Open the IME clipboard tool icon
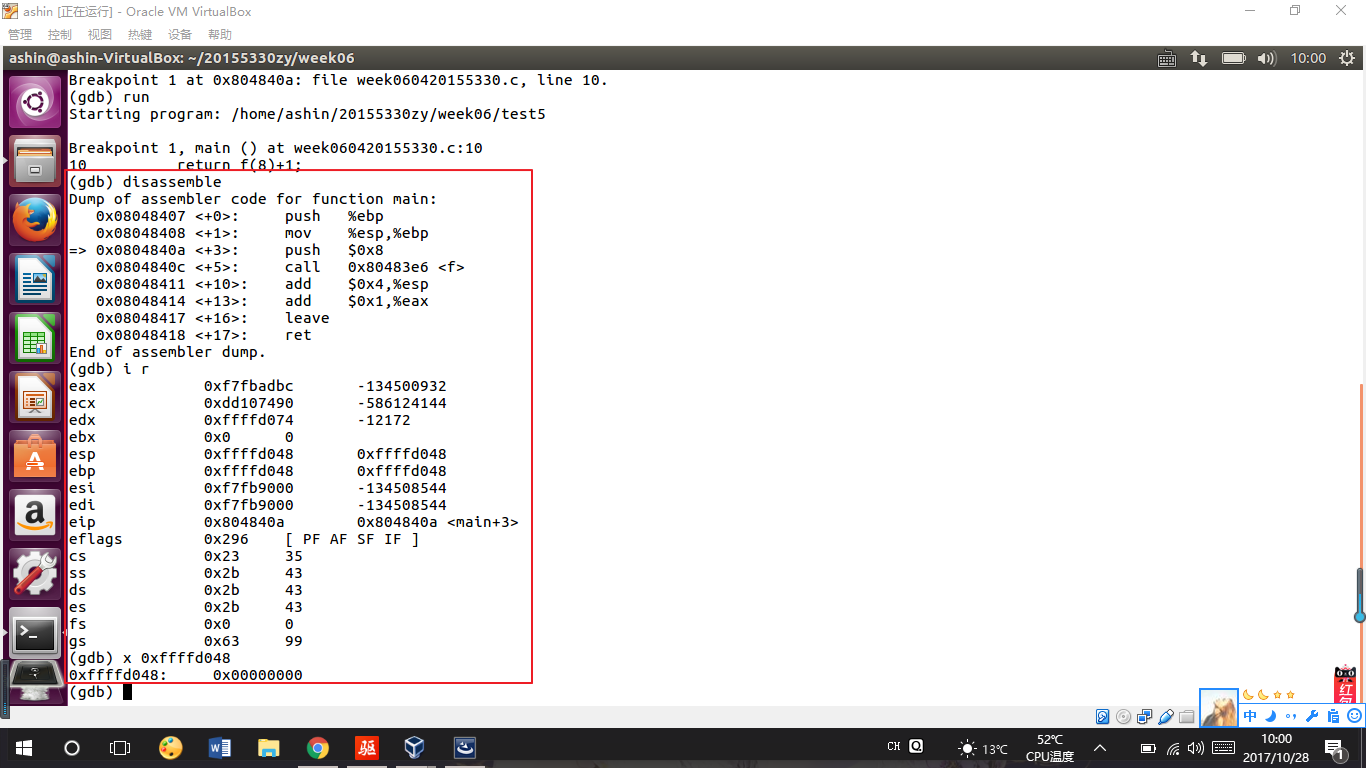The height and width of the screenshot is (768, 1366). pyautogui.click(x=1333, y=716)
